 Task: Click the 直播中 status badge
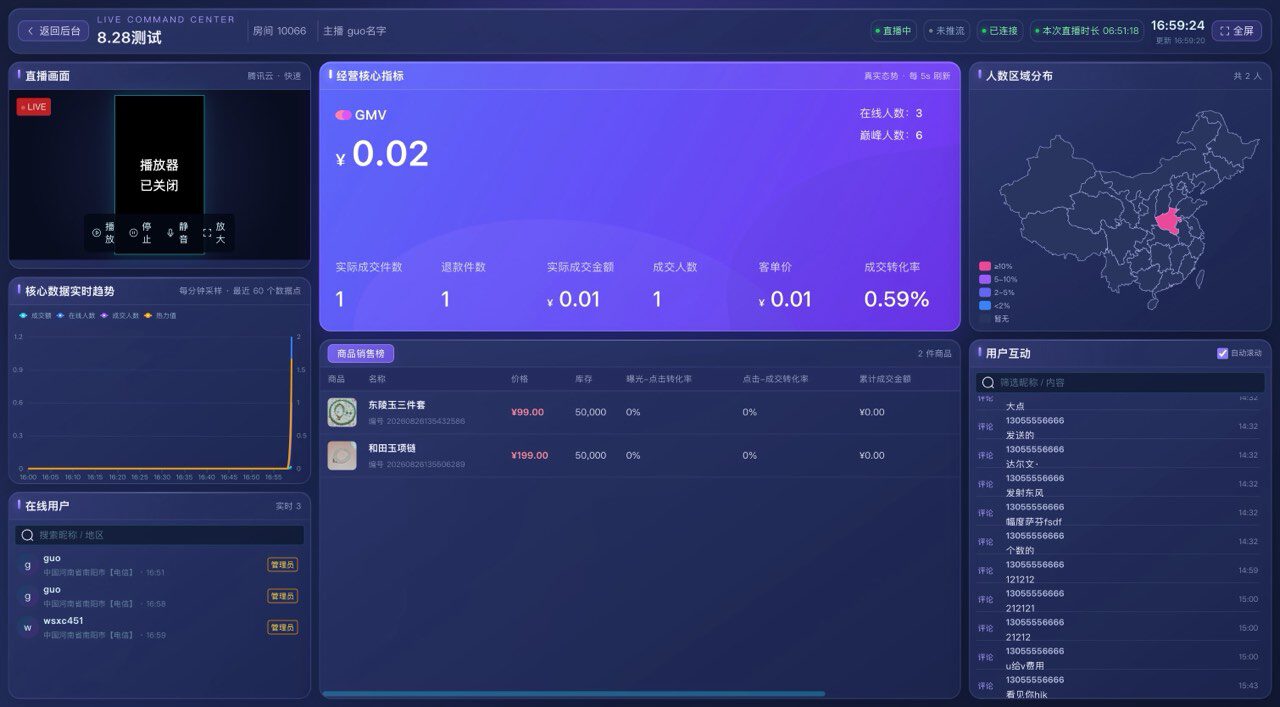893,31
